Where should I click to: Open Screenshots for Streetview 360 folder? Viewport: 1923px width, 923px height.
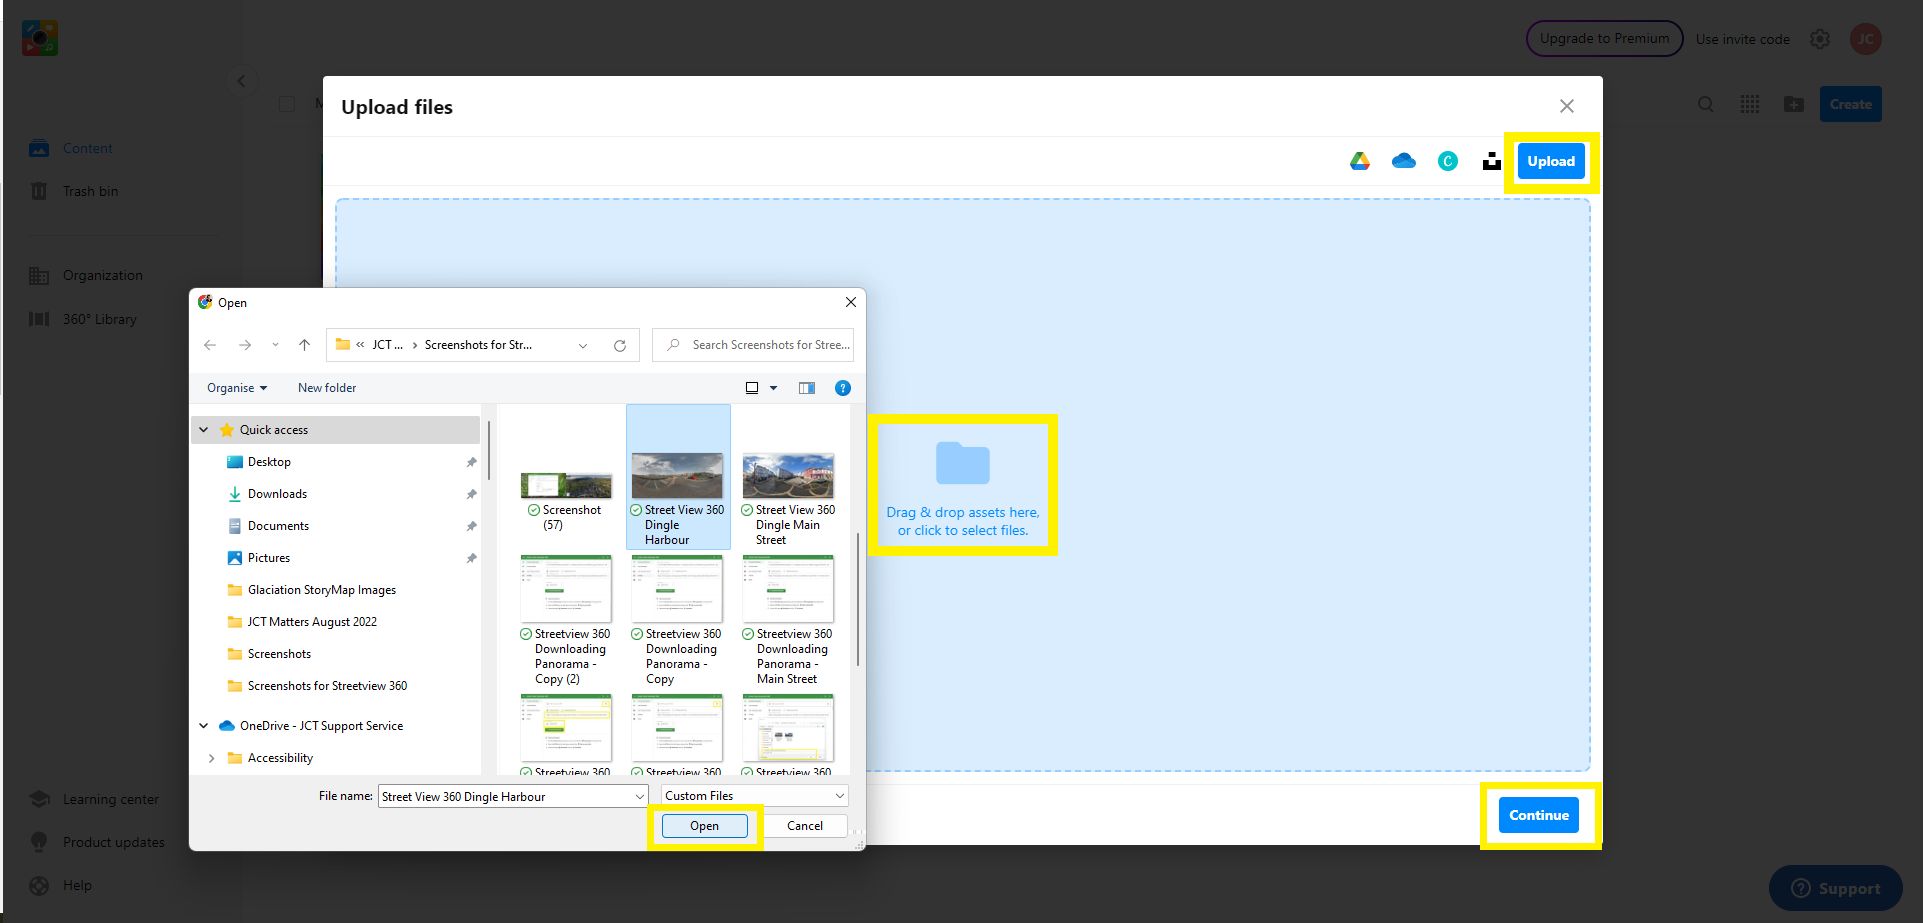327,686
